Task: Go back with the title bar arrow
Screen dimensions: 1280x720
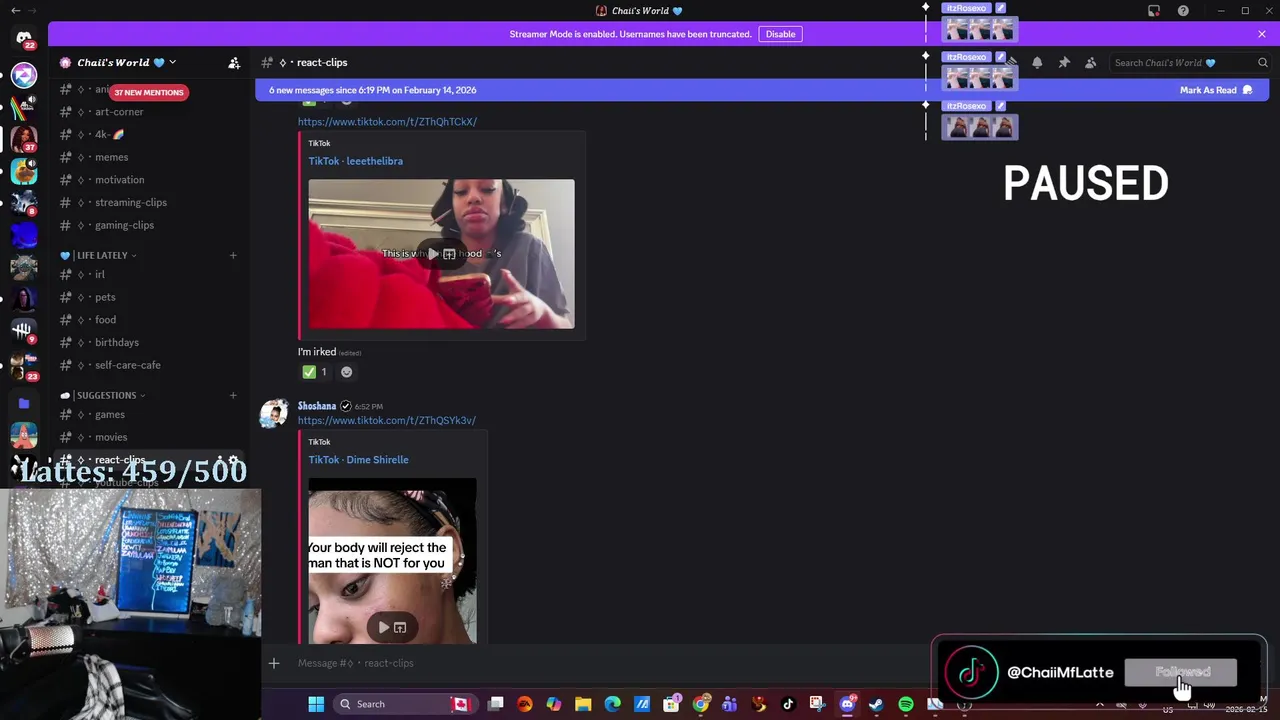Action: click(15, 11)
